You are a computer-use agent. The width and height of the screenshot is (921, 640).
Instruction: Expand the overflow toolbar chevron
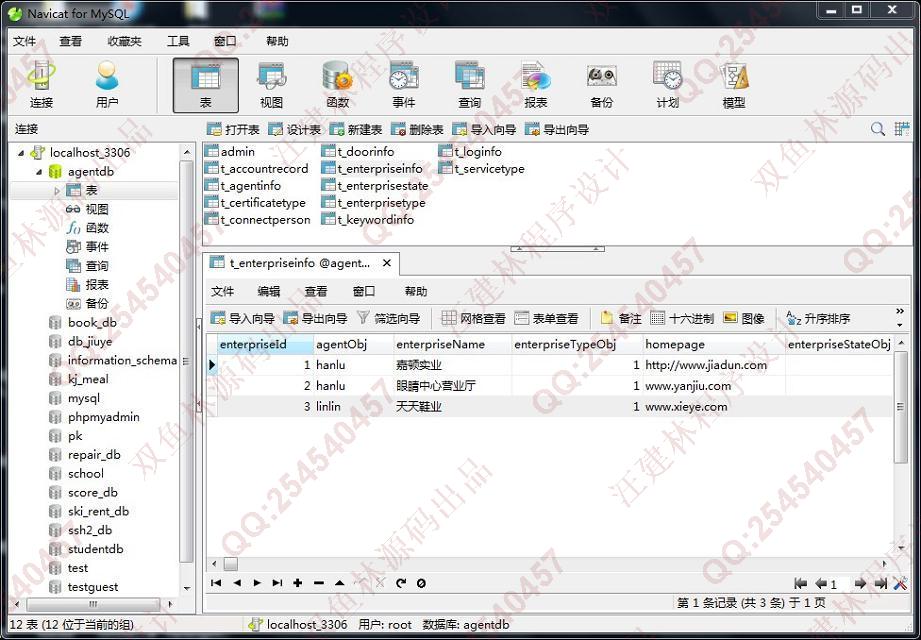tap(900, 311)
